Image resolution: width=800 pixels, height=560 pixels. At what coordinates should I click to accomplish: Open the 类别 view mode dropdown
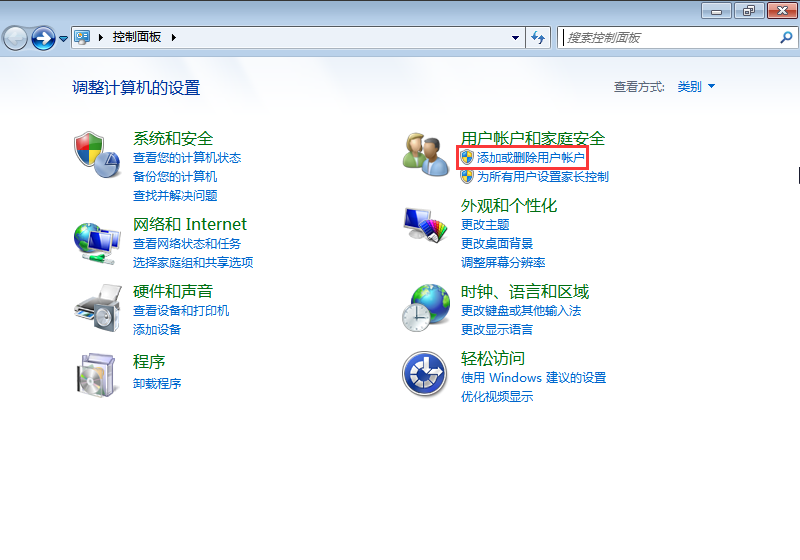696,87
